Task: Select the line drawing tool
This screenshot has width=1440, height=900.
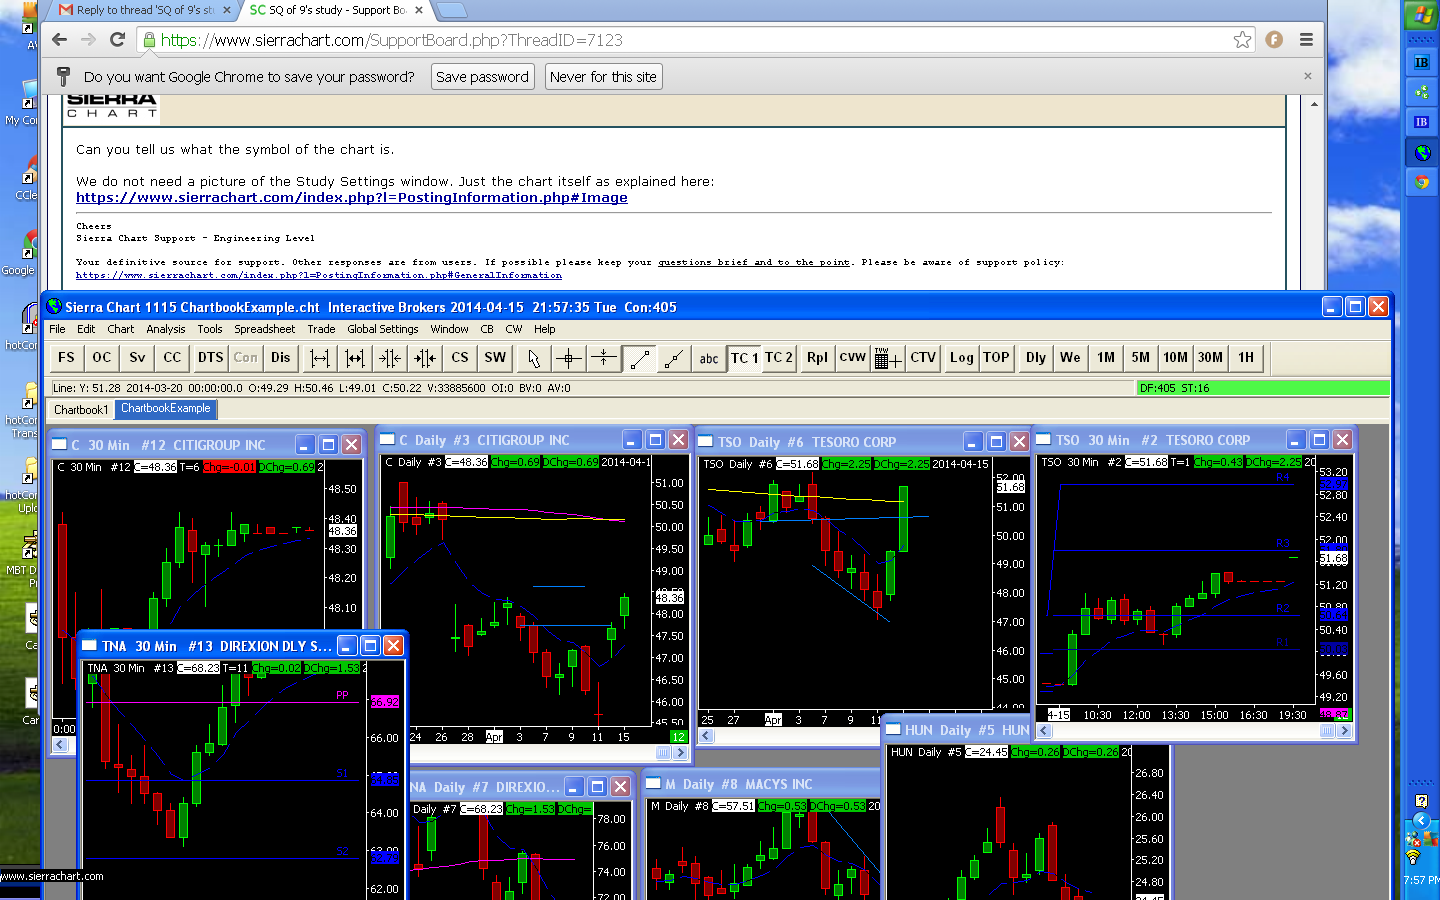Action: click(639, 358)
